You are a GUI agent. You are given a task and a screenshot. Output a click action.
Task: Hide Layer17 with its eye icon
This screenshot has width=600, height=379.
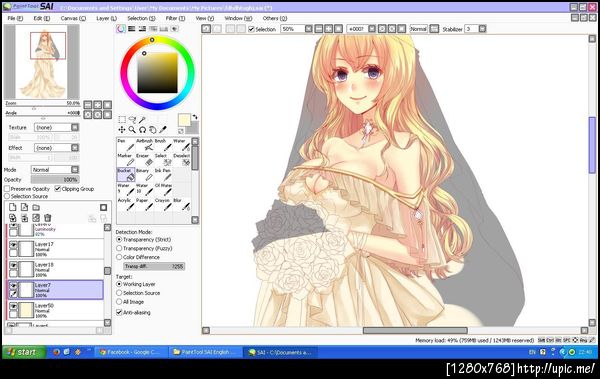[13, 245]
